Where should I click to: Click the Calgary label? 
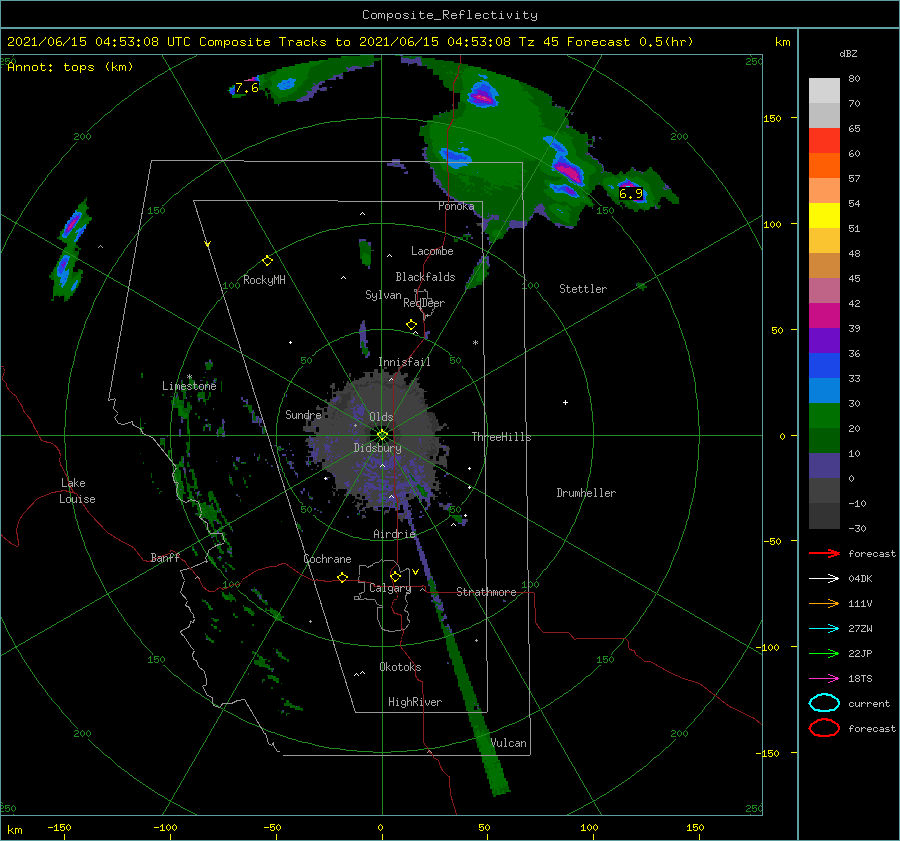coord(390,588)
